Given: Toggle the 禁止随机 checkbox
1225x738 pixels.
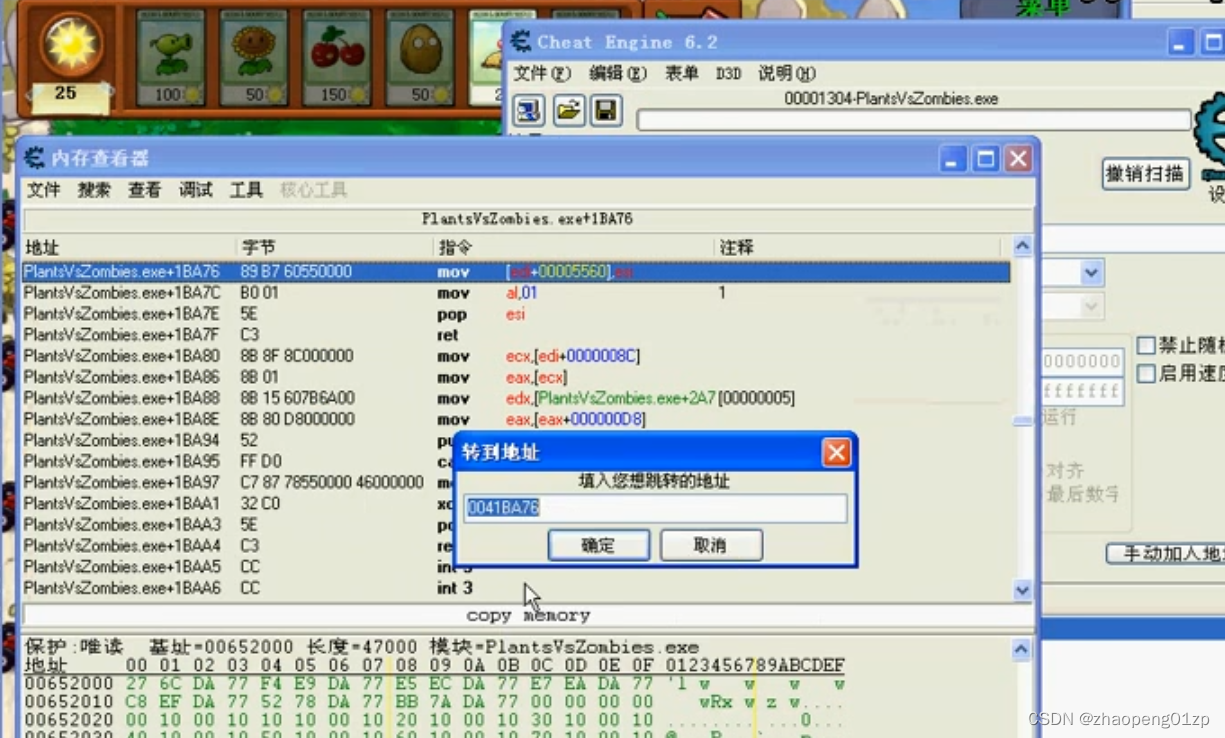Looking at the screenshot, I should click(x=1146, y=346).
